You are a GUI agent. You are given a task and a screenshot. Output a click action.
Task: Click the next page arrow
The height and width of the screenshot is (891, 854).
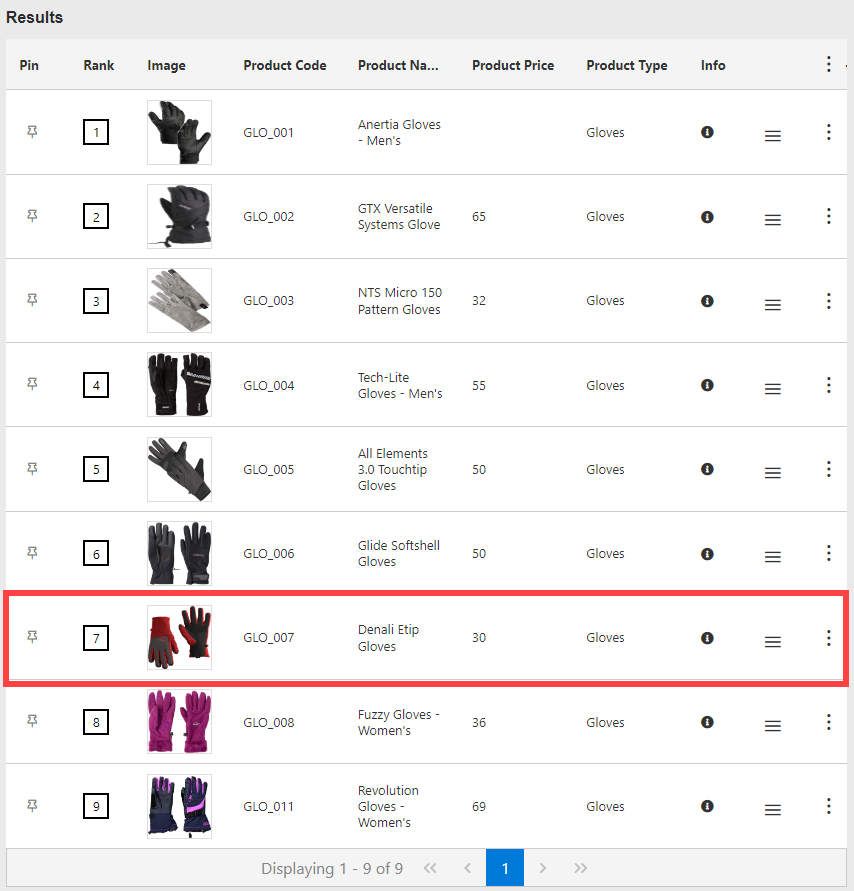(x=542, y=868)
